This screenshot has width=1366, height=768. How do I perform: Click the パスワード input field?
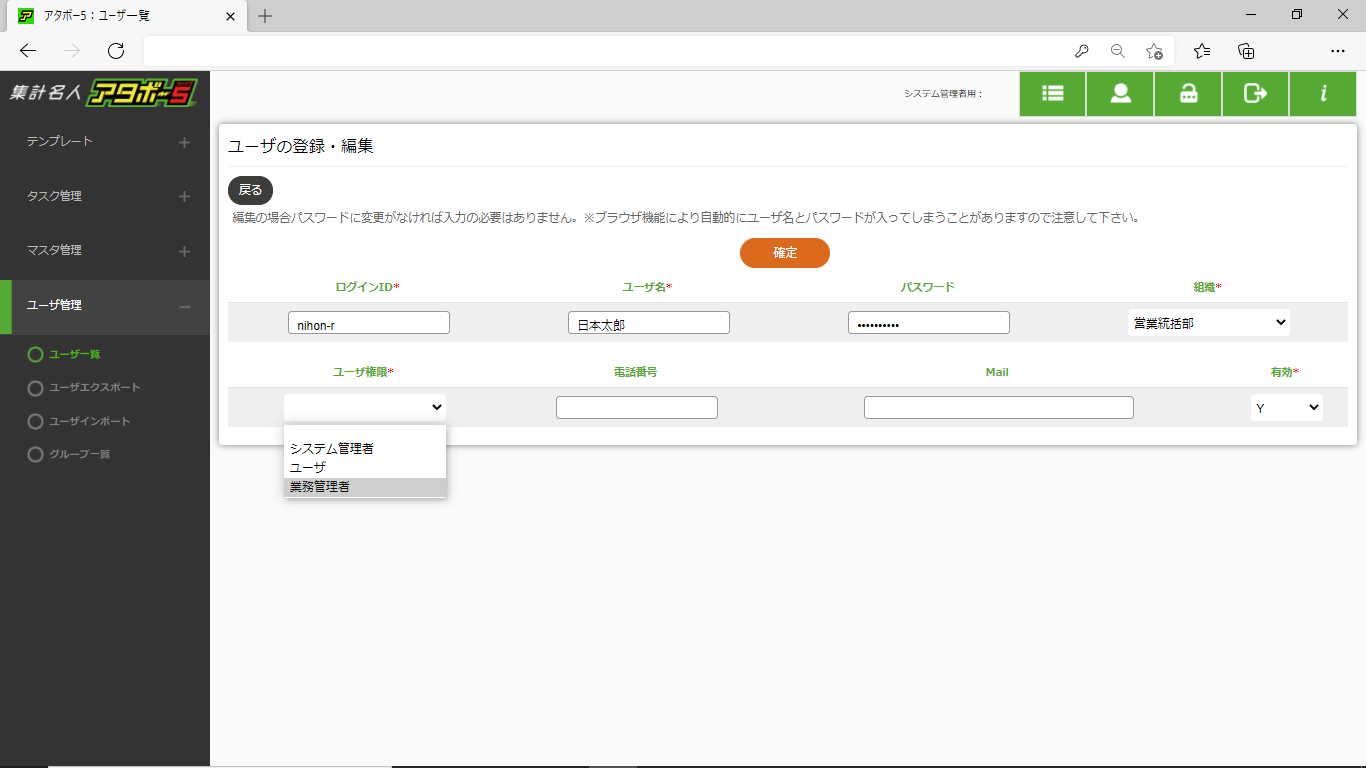pos(929,323)
